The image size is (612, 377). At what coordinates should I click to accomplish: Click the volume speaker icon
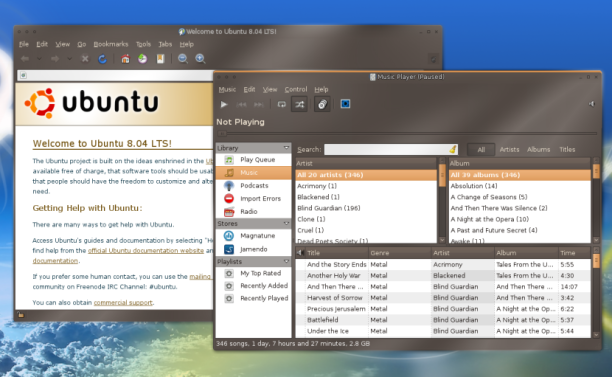click(x=592, y=104)
